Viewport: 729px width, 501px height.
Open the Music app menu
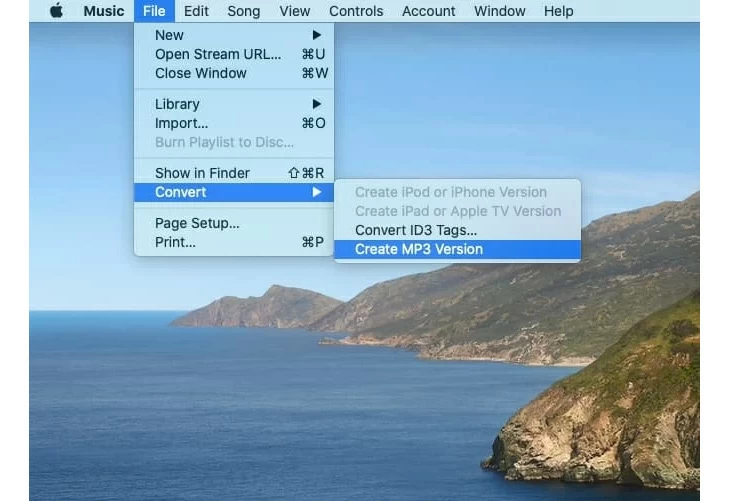tap(104, 11)
